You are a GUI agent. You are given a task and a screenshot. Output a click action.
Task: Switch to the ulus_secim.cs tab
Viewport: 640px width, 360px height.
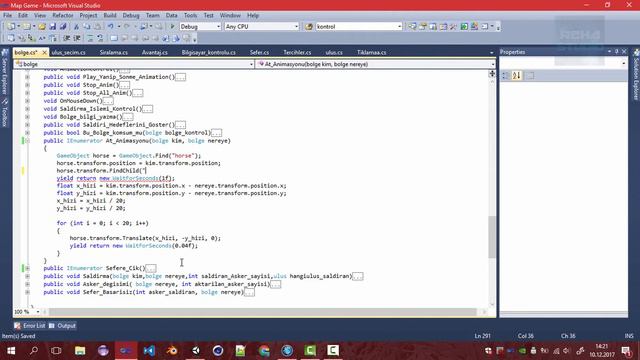click(68, 53)
